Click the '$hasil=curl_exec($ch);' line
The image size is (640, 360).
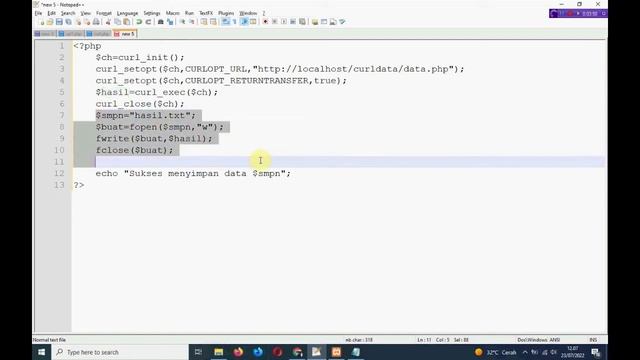pos(157,92)
